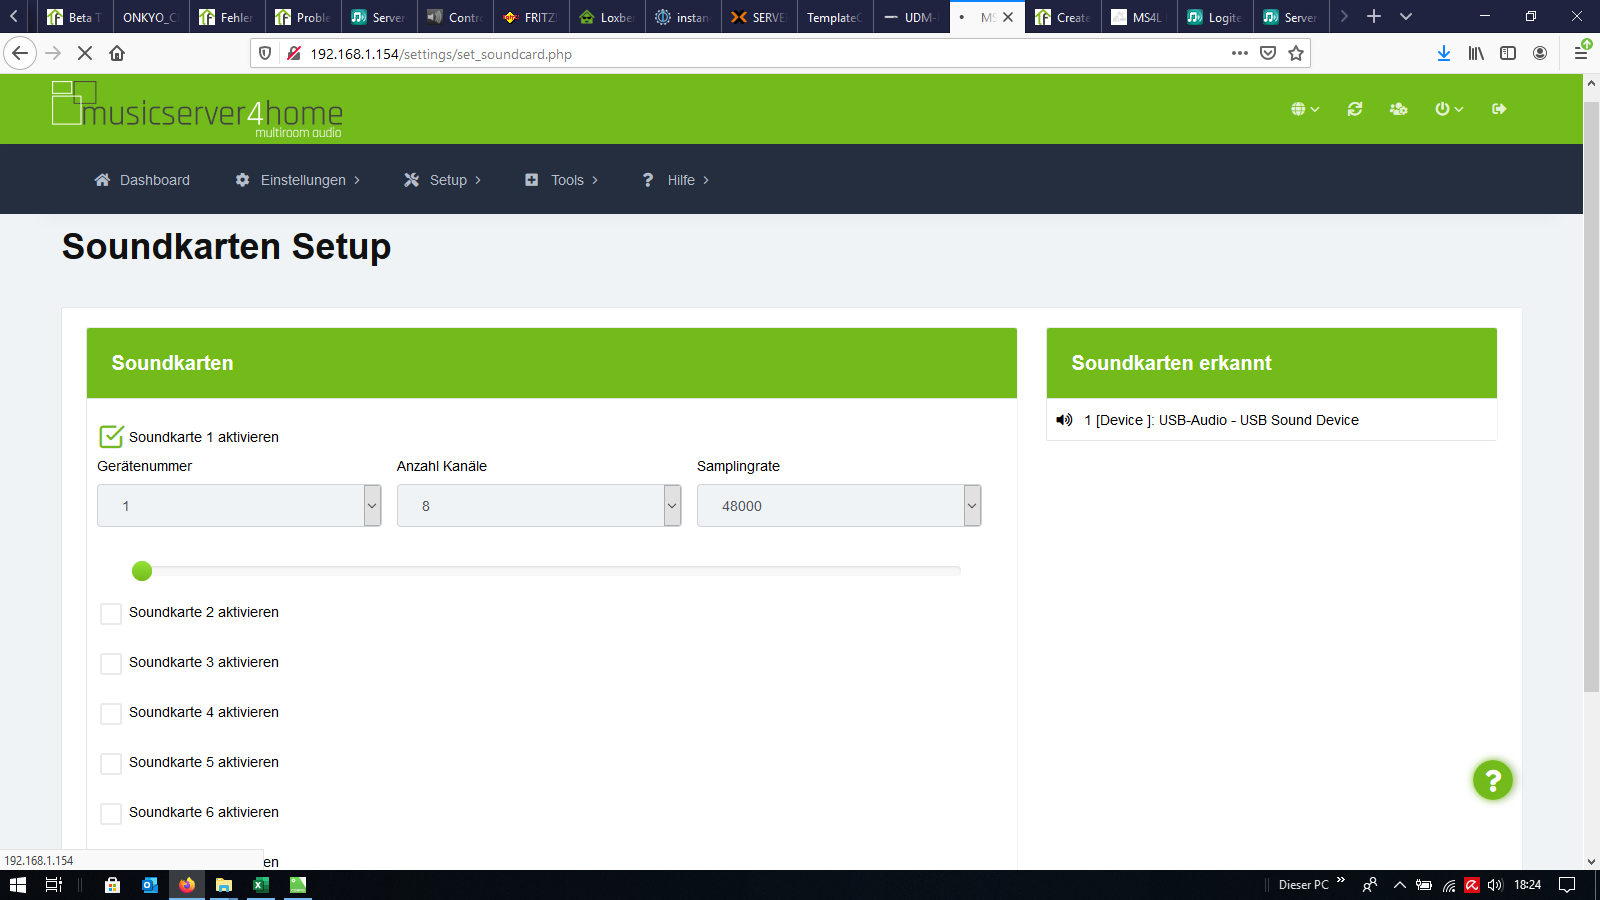Switch to the Loxberry browser tab
The height and width of the screenshot is (900, 1600).
pos(607,17)
